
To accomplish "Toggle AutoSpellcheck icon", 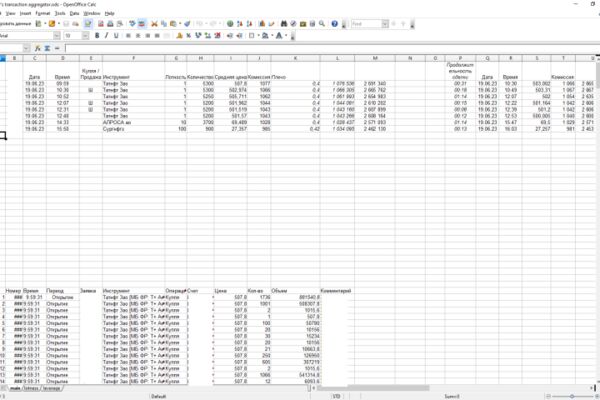I will point(142,24).
